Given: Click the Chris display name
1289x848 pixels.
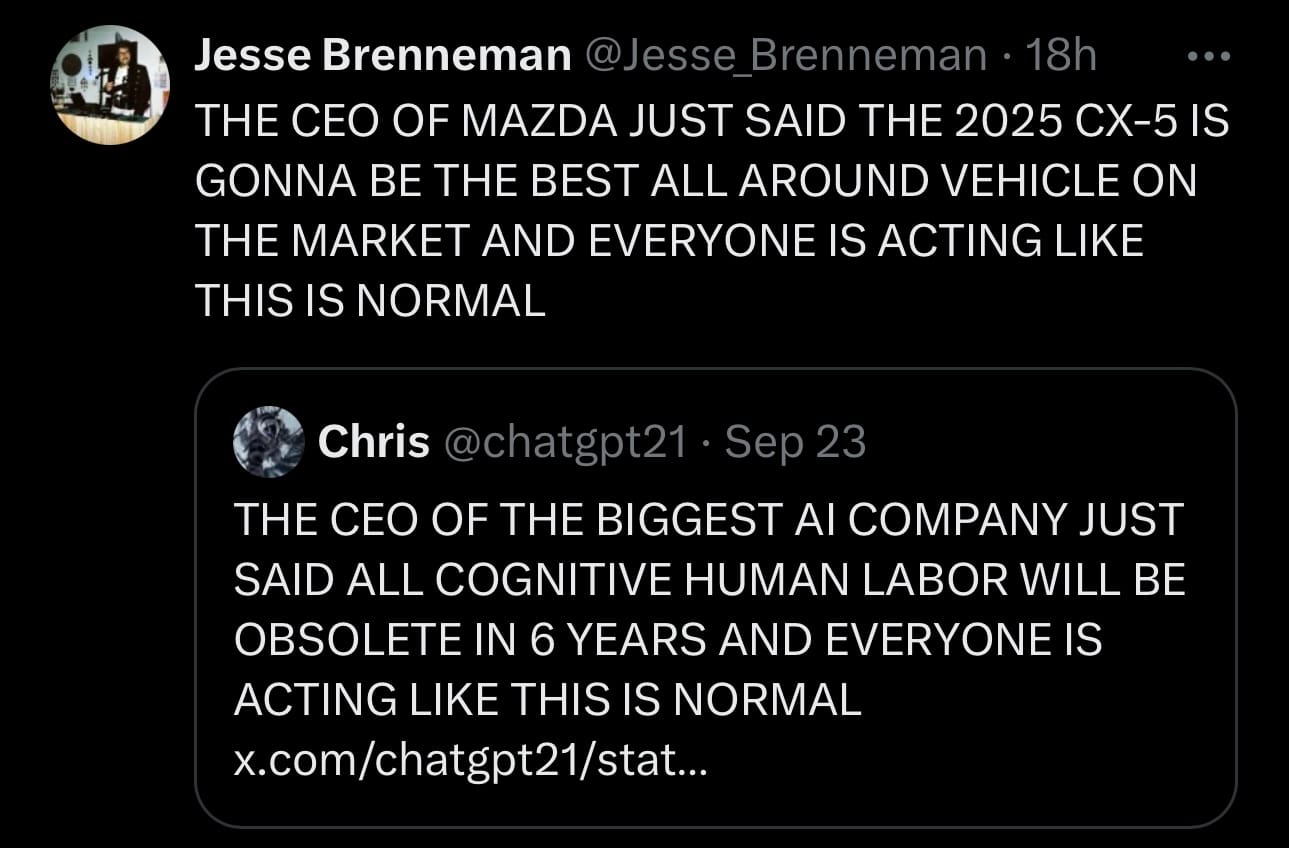Looking at the screenshot, I should coord(373,442).
